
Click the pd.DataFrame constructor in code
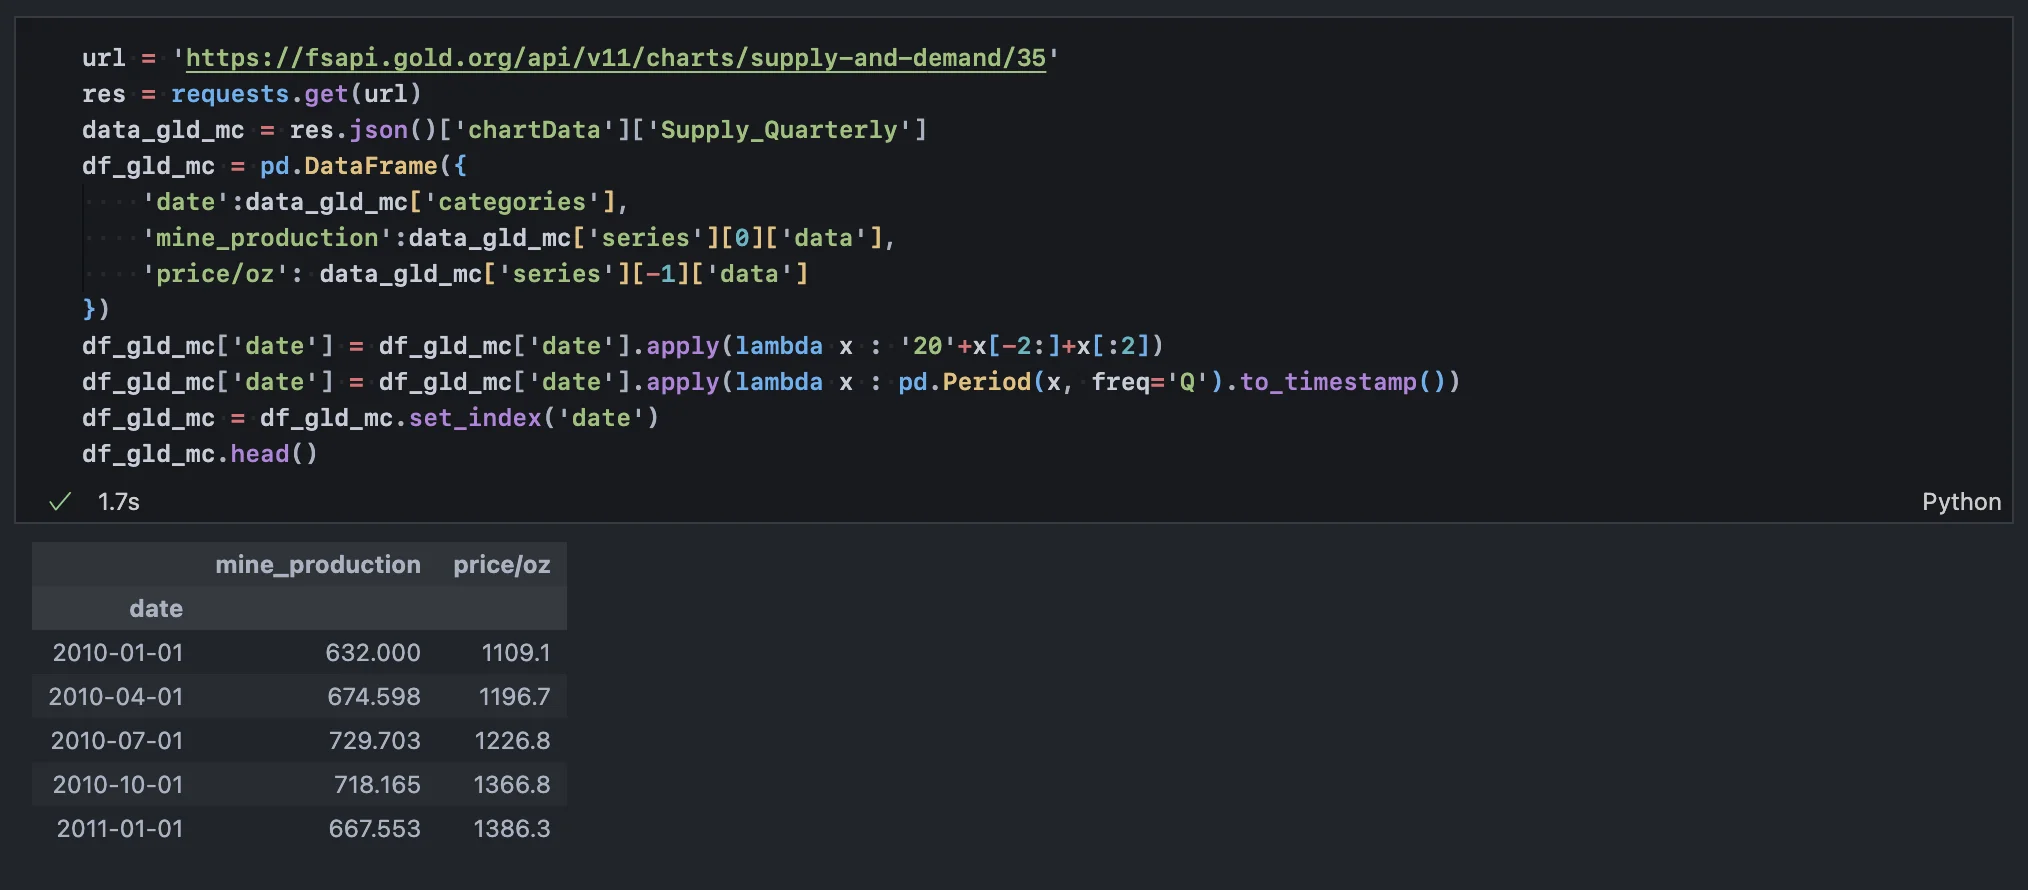click(348, 166)
